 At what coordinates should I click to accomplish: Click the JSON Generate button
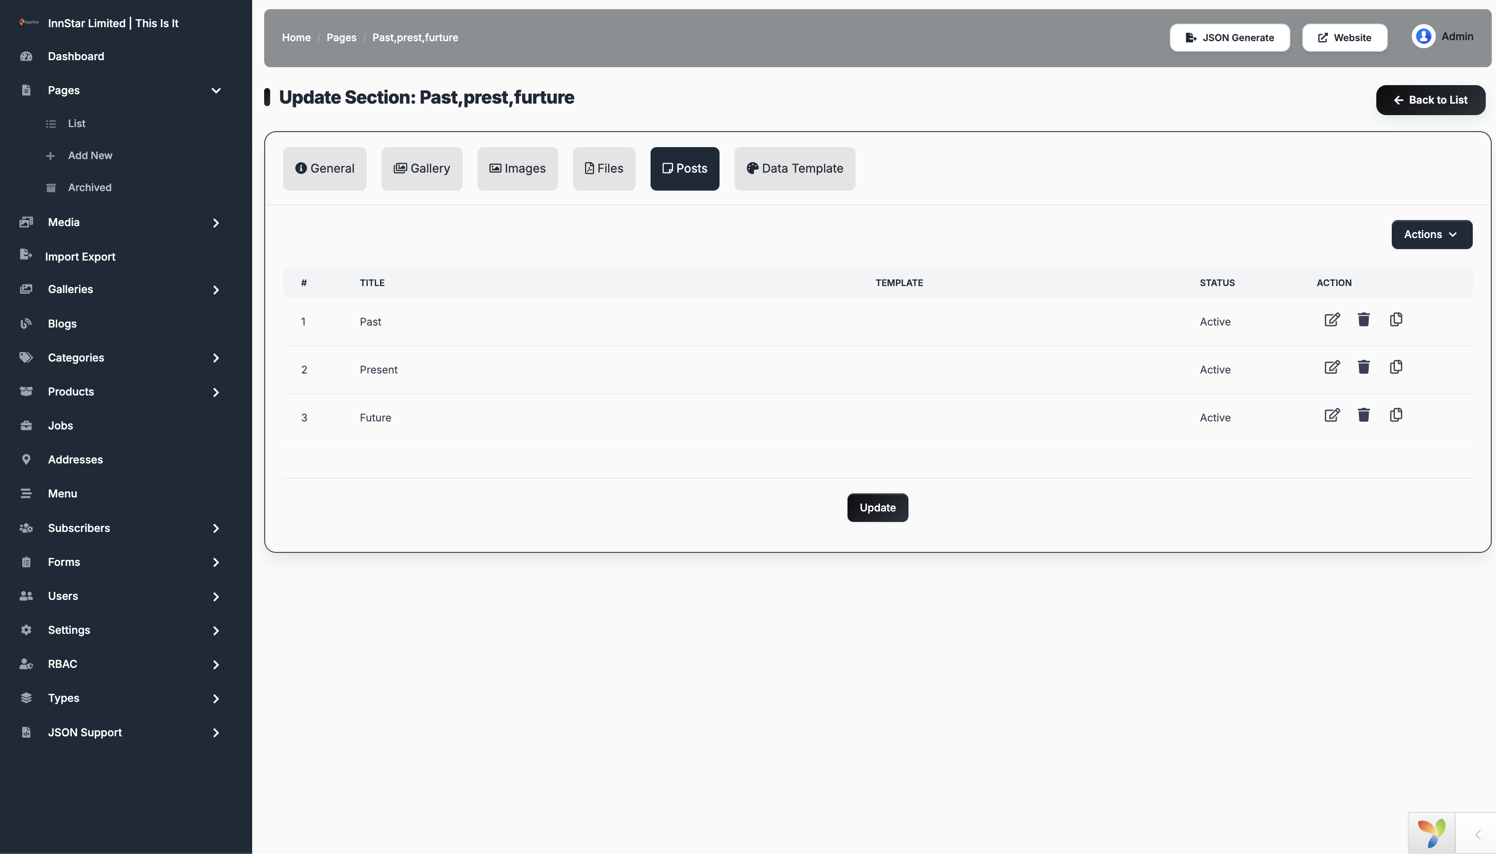[1229, 38]
